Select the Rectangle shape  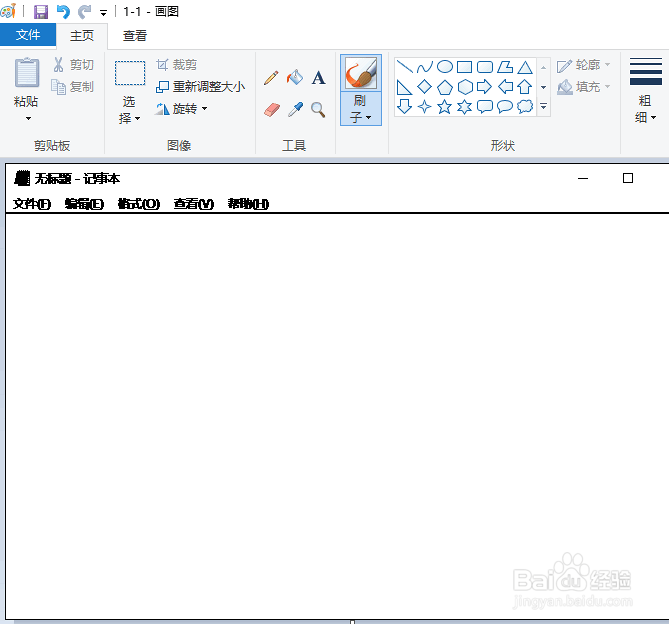tap(465, 67)
